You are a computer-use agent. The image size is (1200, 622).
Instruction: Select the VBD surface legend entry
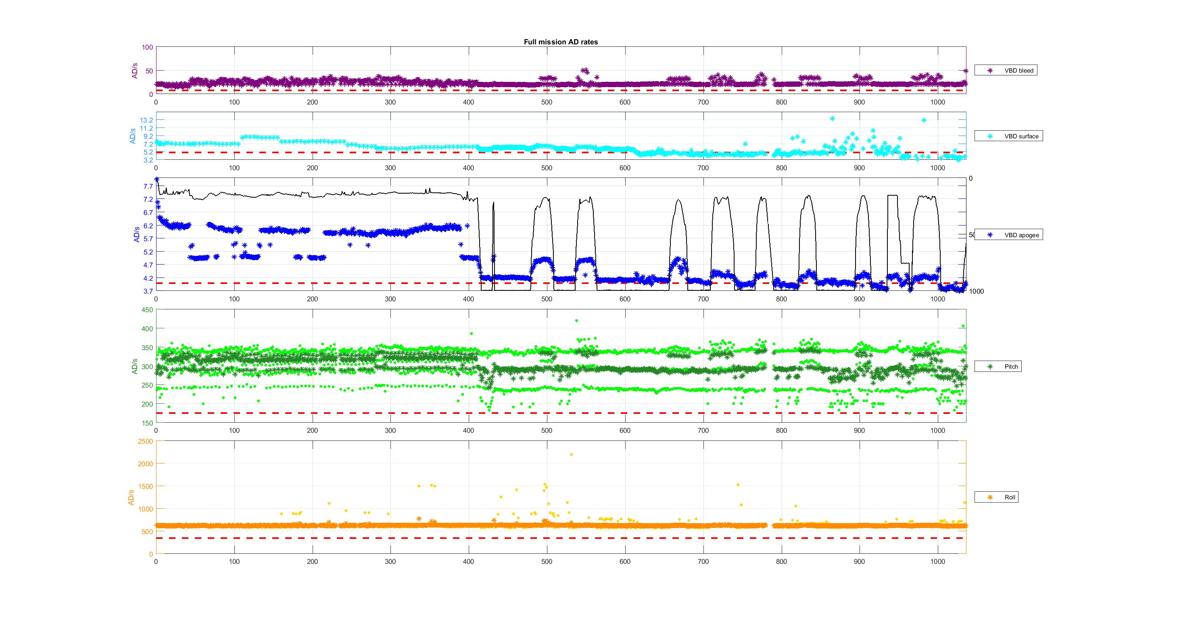pos(1010,135)
